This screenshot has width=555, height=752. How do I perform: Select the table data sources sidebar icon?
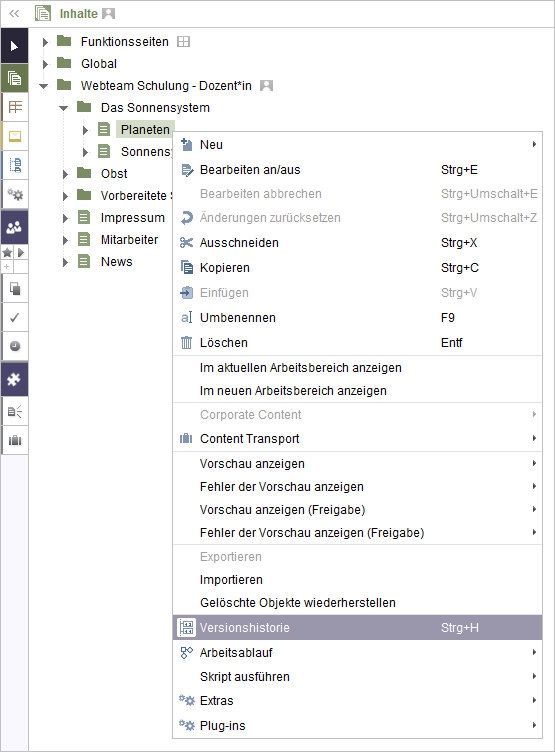click(x=15, y=106)
